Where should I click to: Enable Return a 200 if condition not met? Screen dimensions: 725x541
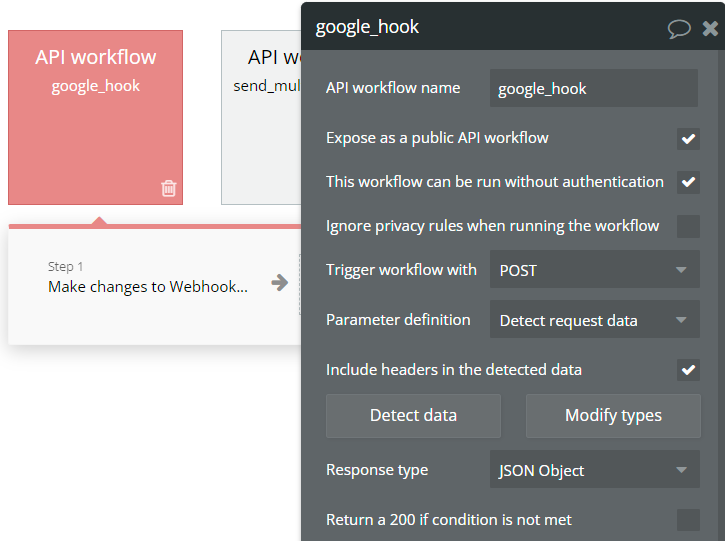point(688,520)
